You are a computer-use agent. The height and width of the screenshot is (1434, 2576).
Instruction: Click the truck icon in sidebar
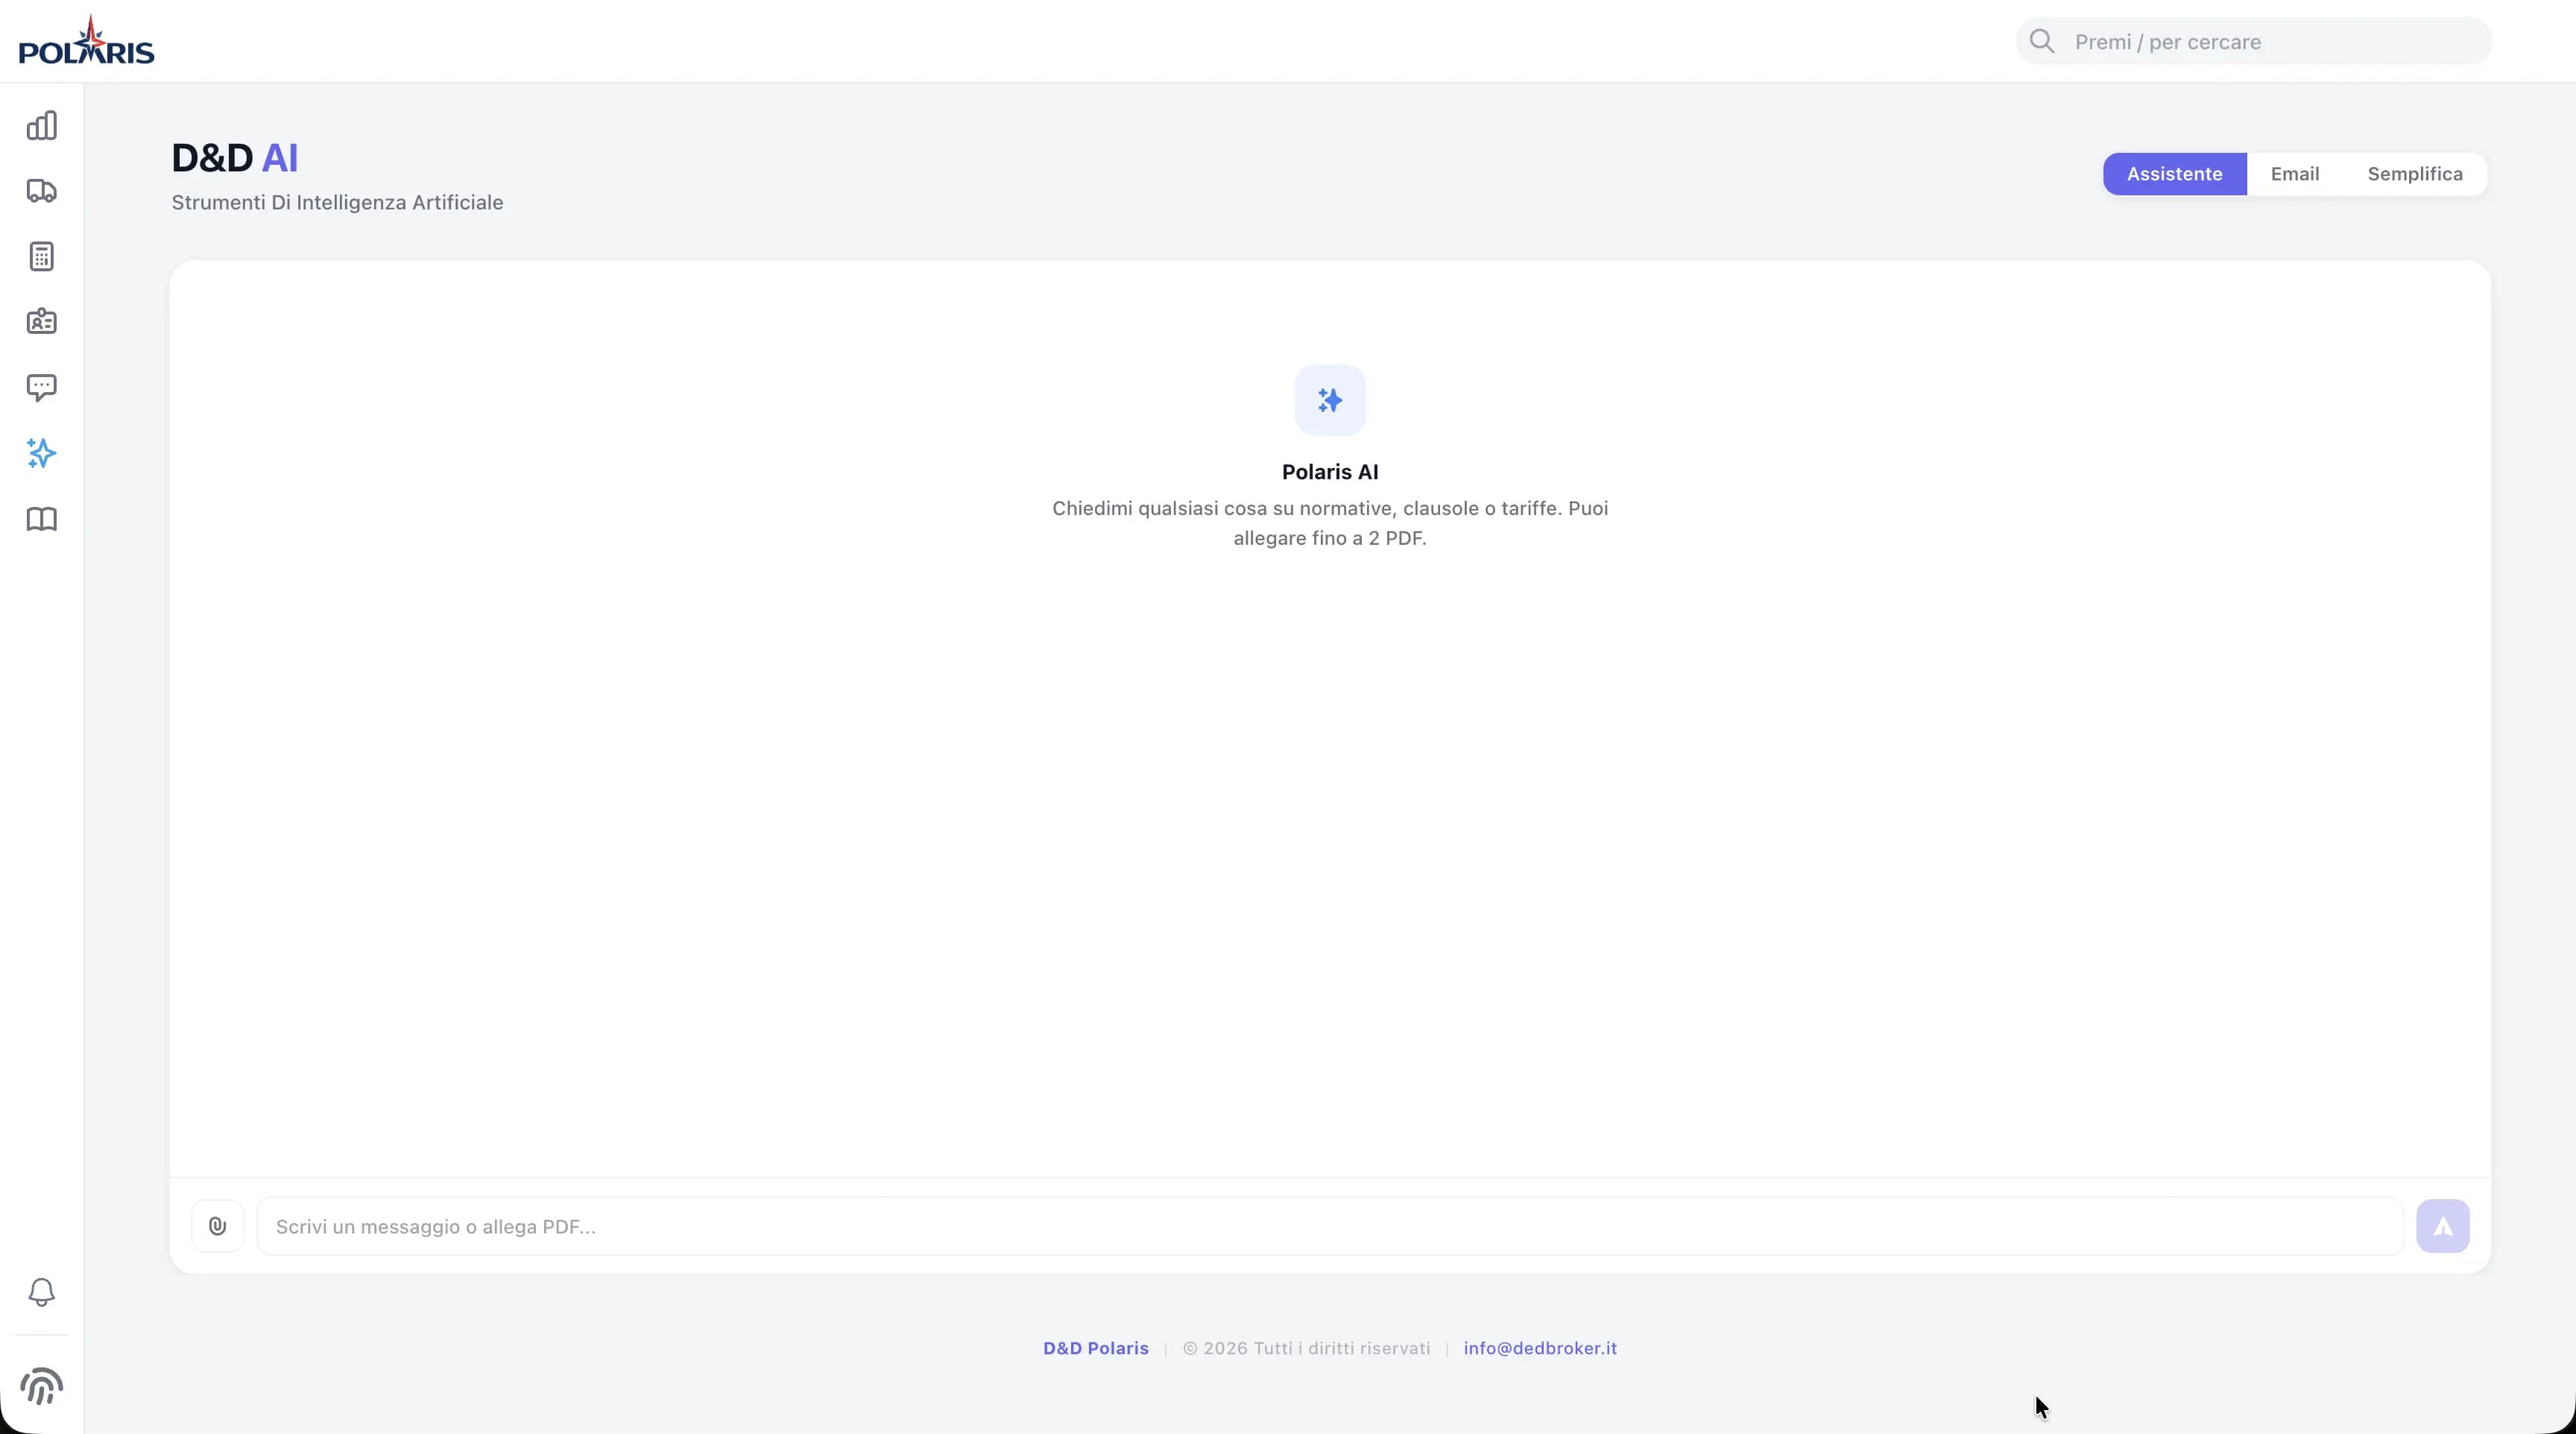(41, 191)
